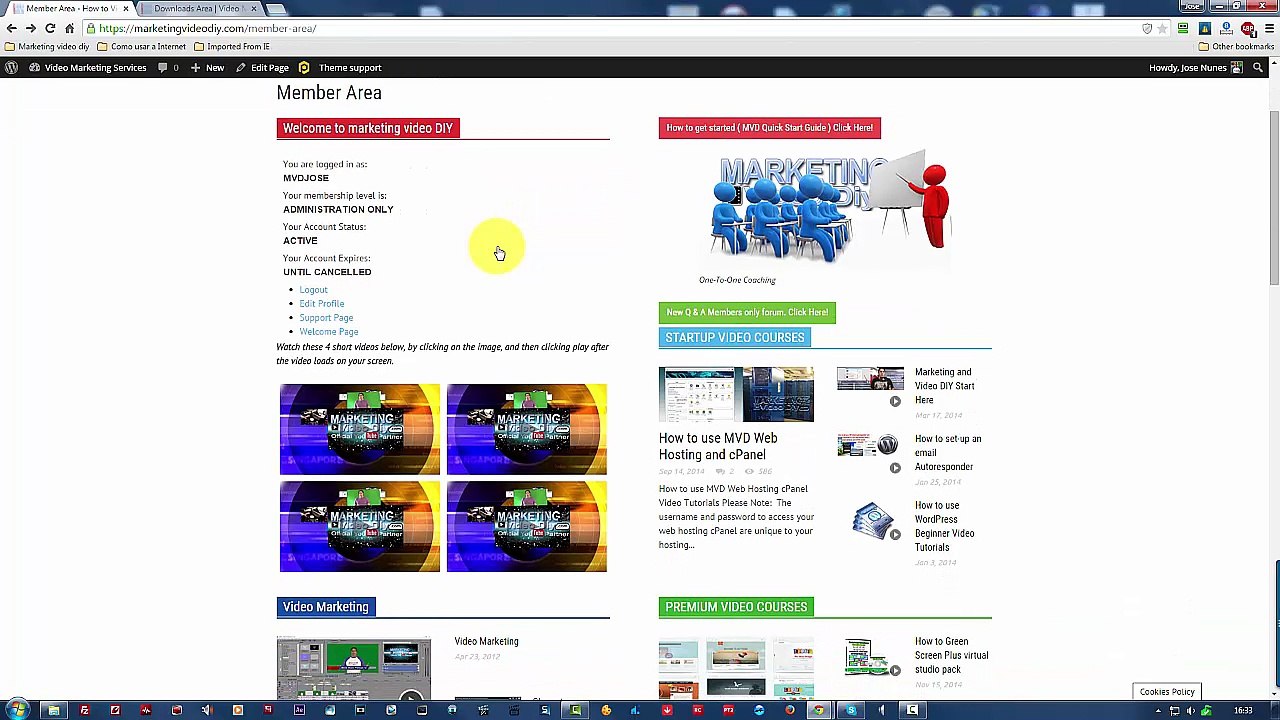Open a new browser tab
Viewport: 1280px width, 720px height.
pyautogui.click(x=277, y=9)
